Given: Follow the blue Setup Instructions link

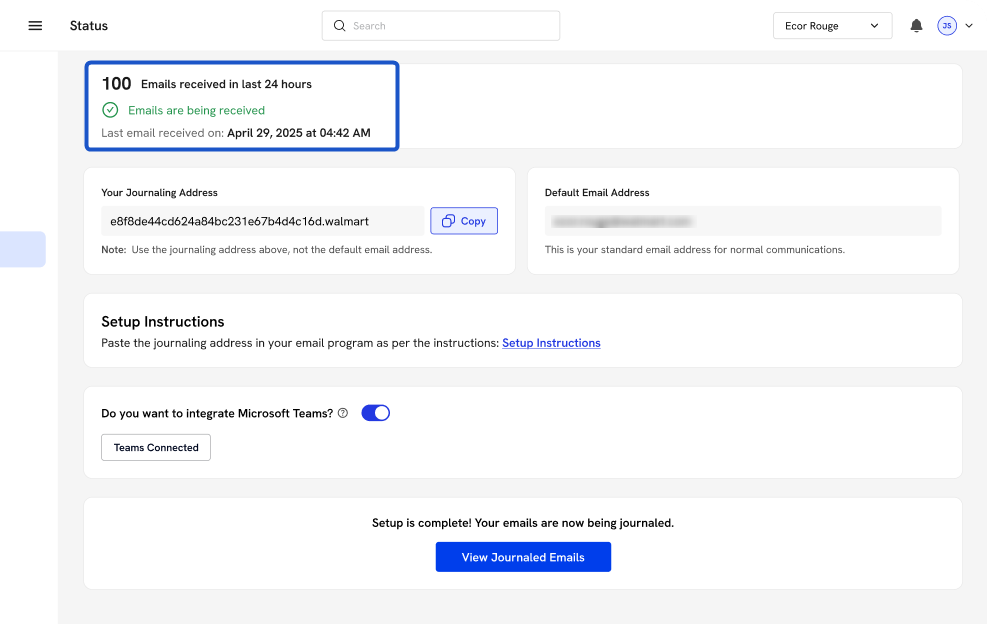Looking at the screenshot, I should [x=551, y=343].
